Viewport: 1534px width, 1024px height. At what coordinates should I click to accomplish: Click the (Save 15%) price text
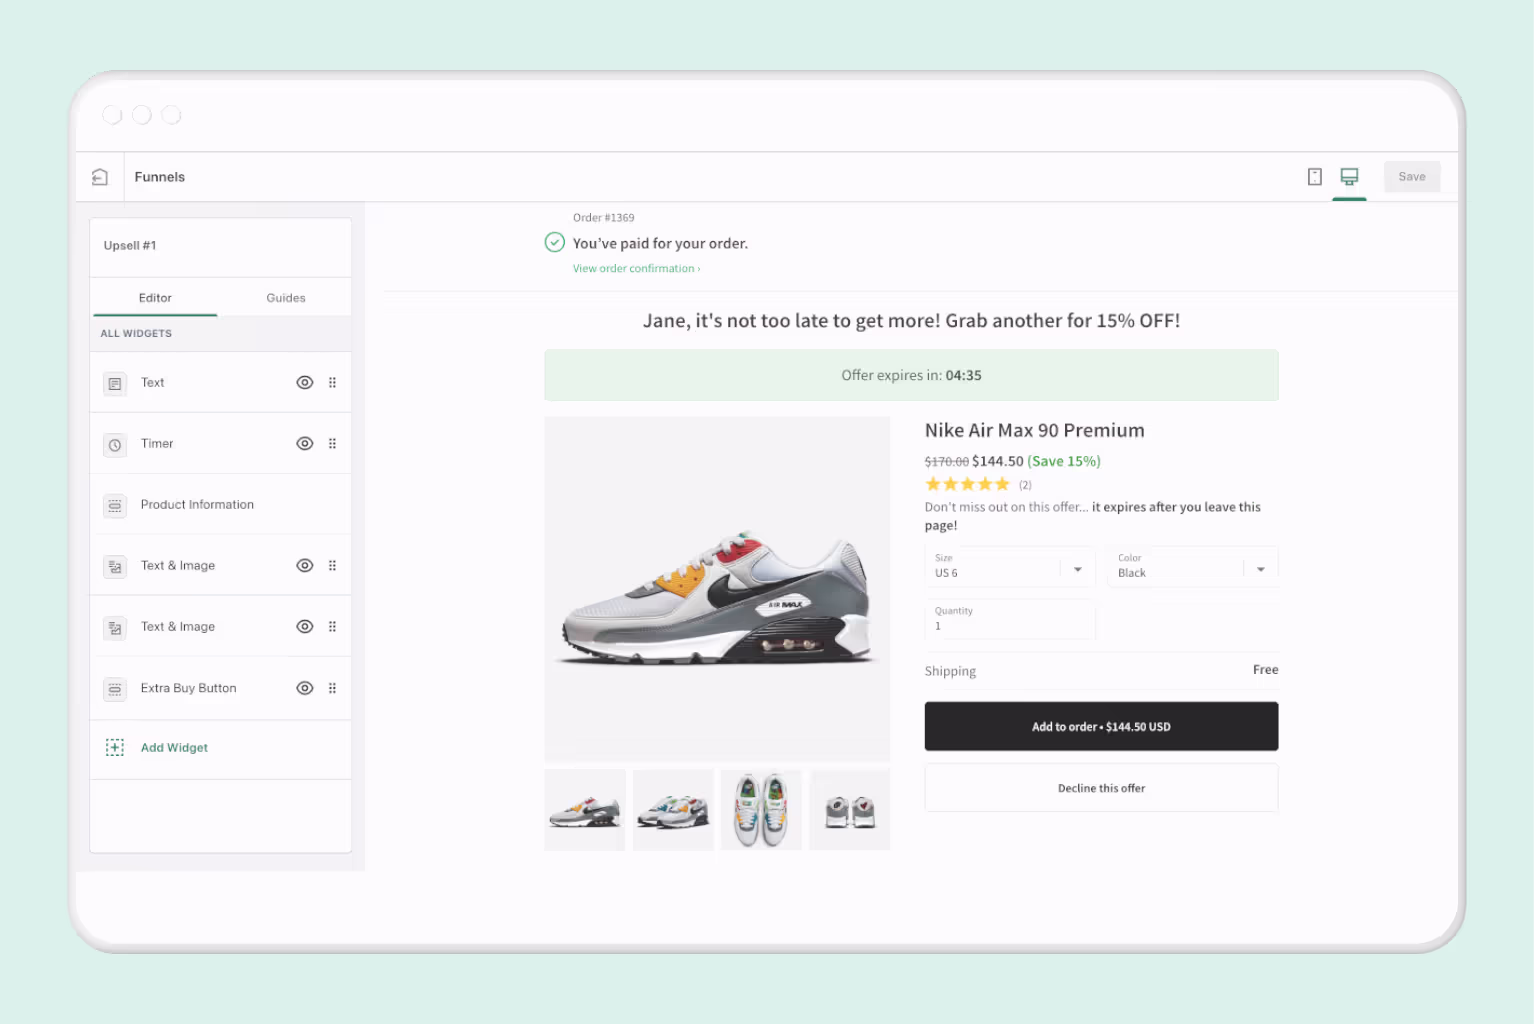click(x=1064, y=462)
